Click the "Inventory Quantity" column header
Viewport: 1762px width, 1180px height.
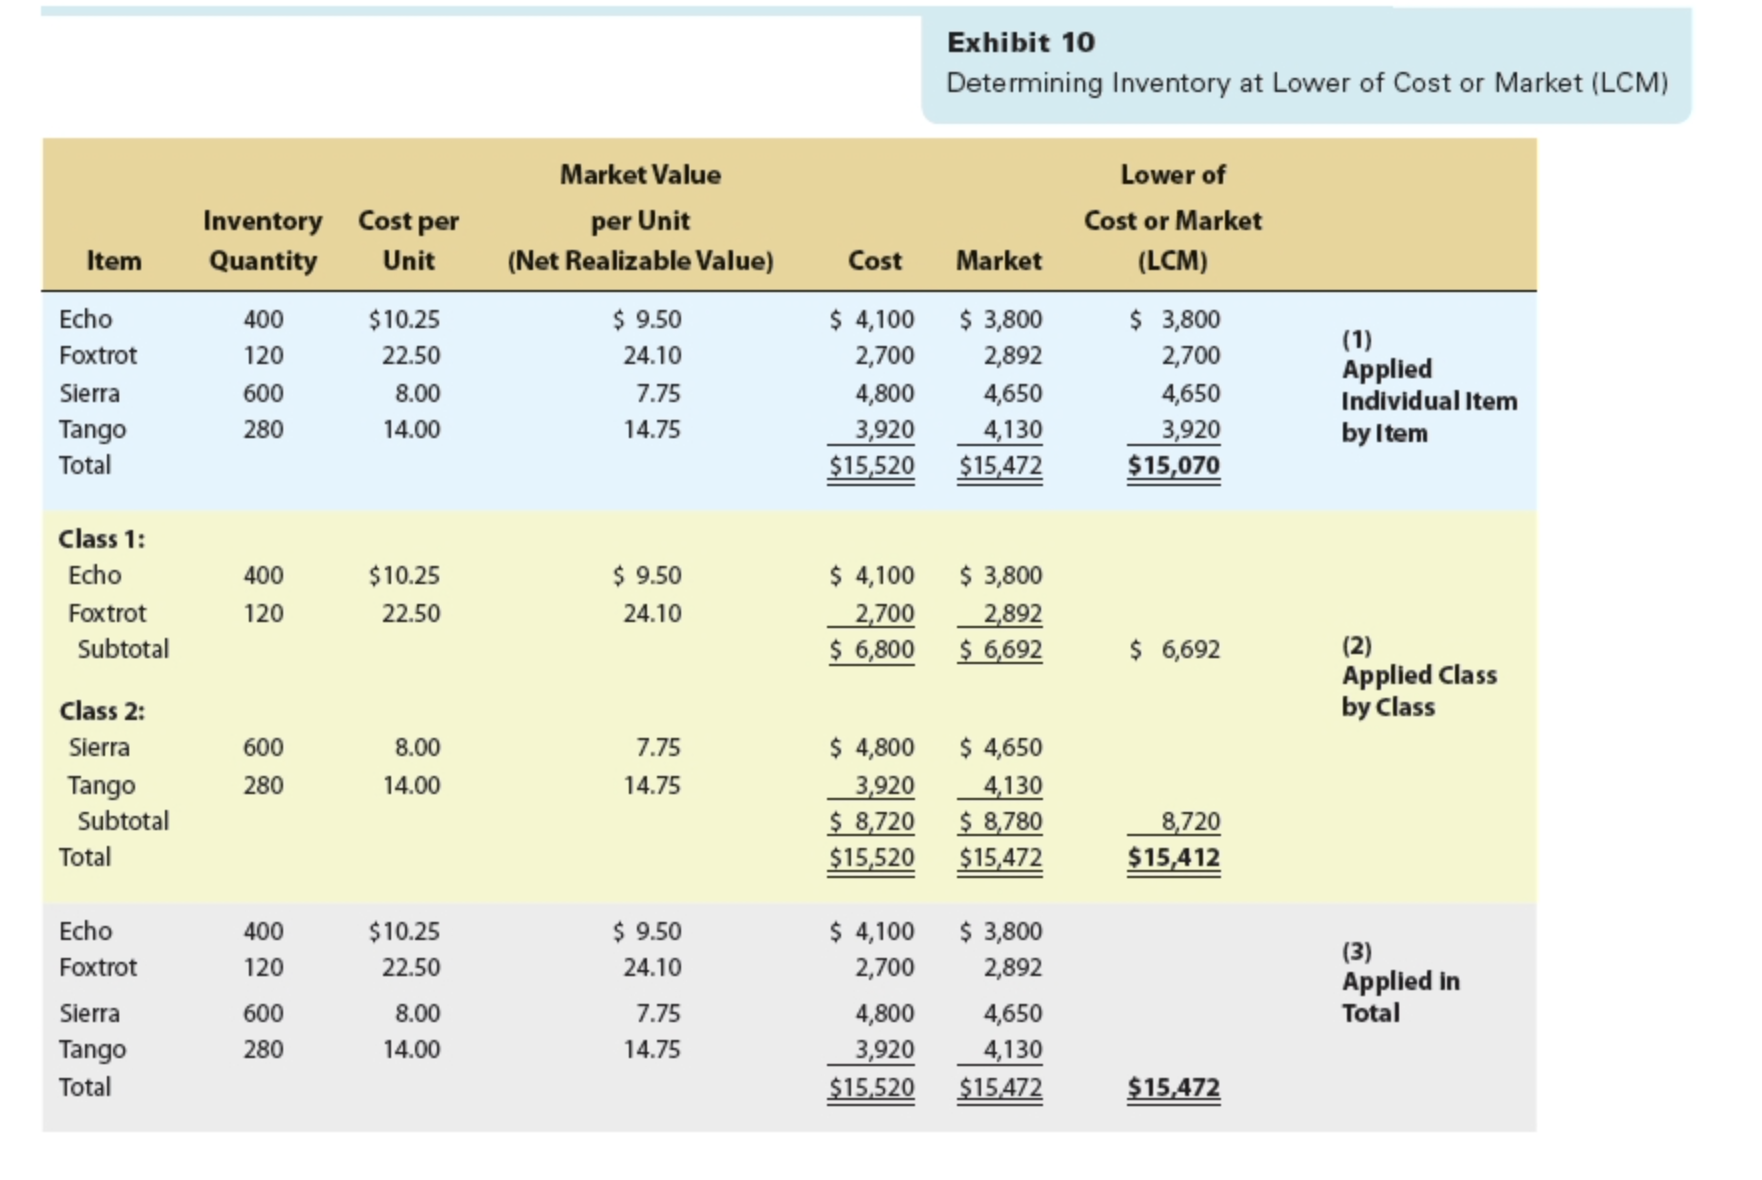point(262,240)
